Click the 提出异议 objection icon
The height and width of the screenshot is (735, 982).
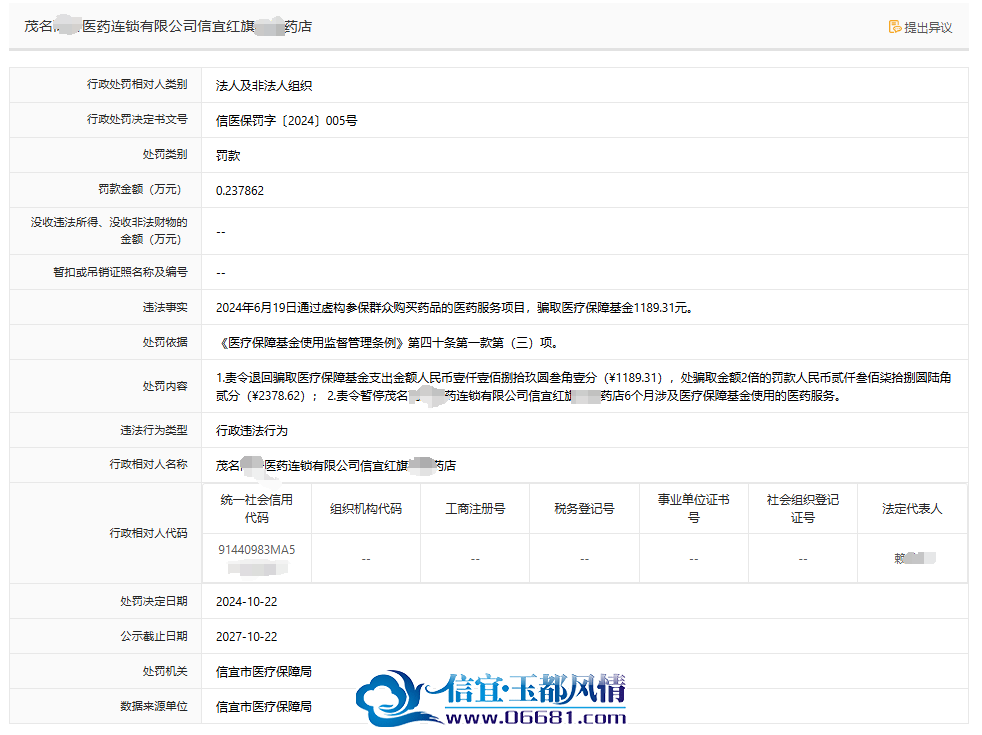point(895,27)
